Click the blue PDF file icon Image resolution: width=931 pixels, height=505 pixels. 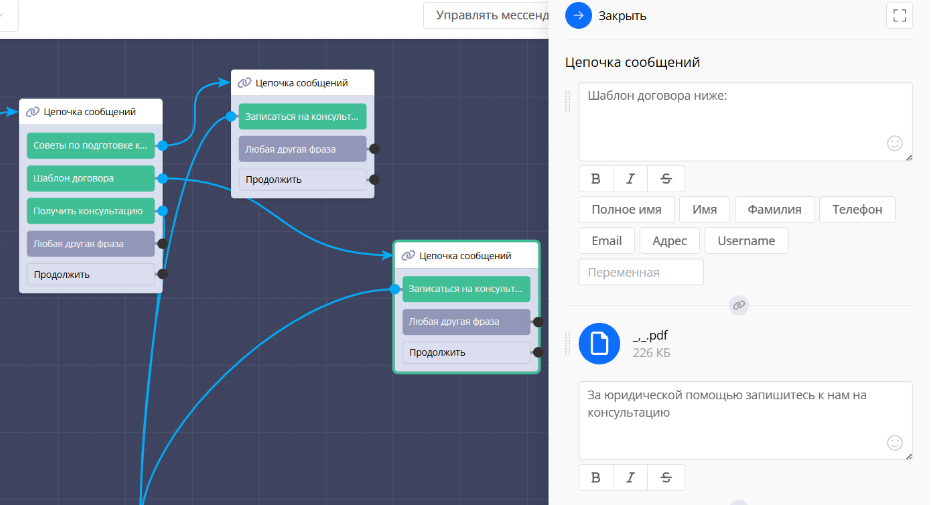pyautogui.click(x=599, y=343)
